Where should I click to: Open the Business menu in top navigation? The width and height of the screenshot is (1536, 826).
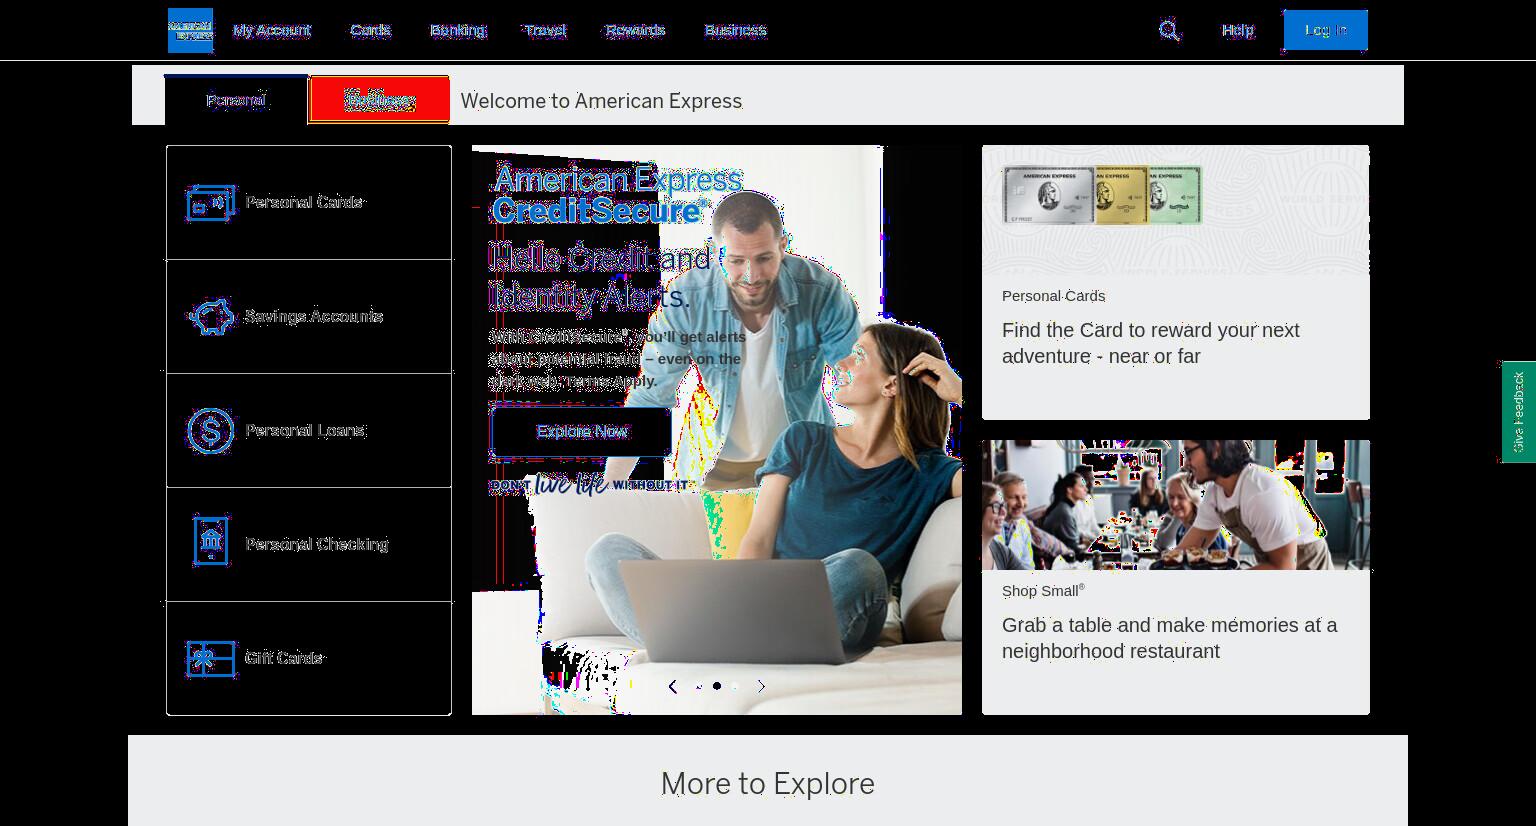pyautogui.click(x=735, y=30)
